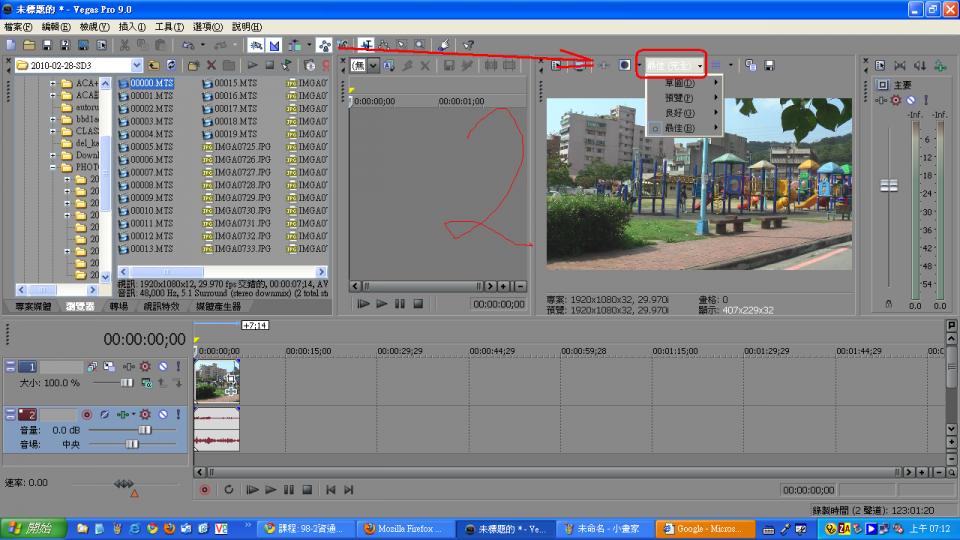Save preview snapshot to file icon

coord(769,65)
